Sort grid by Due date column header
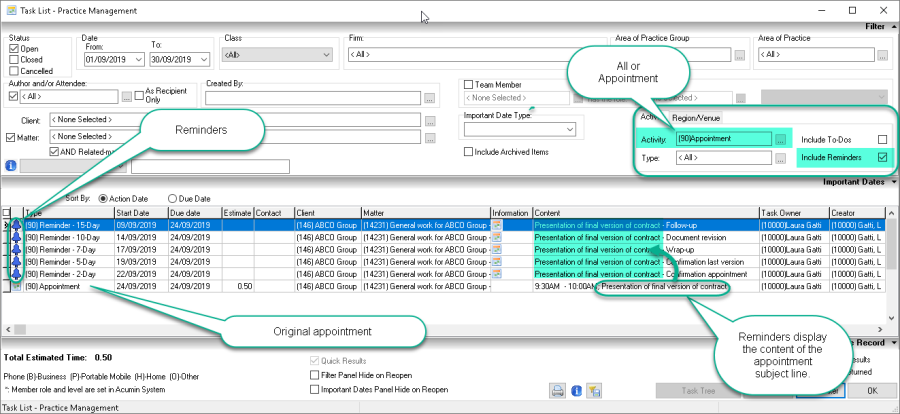900x414 pixels. point(195,213)
